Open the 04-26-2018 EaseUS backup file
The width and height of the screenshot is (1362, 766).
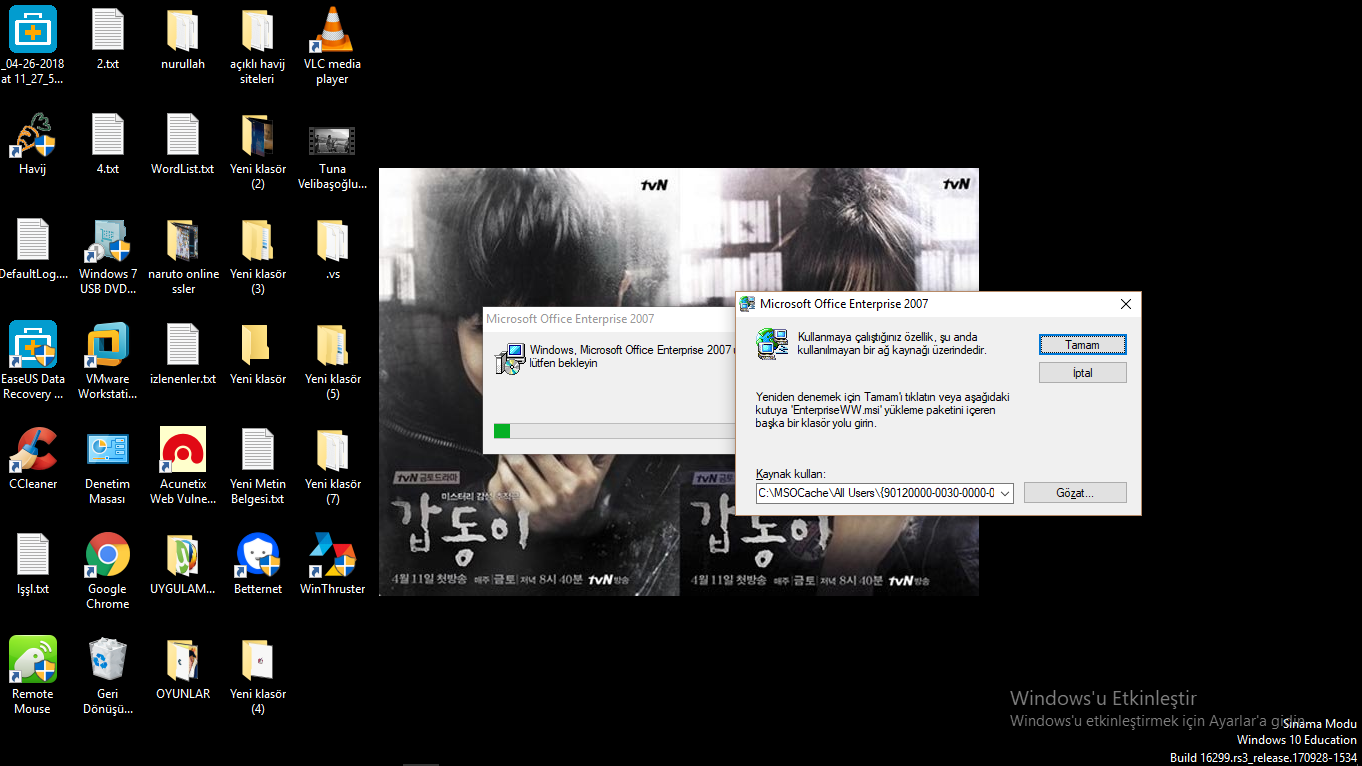coord(32,46)
